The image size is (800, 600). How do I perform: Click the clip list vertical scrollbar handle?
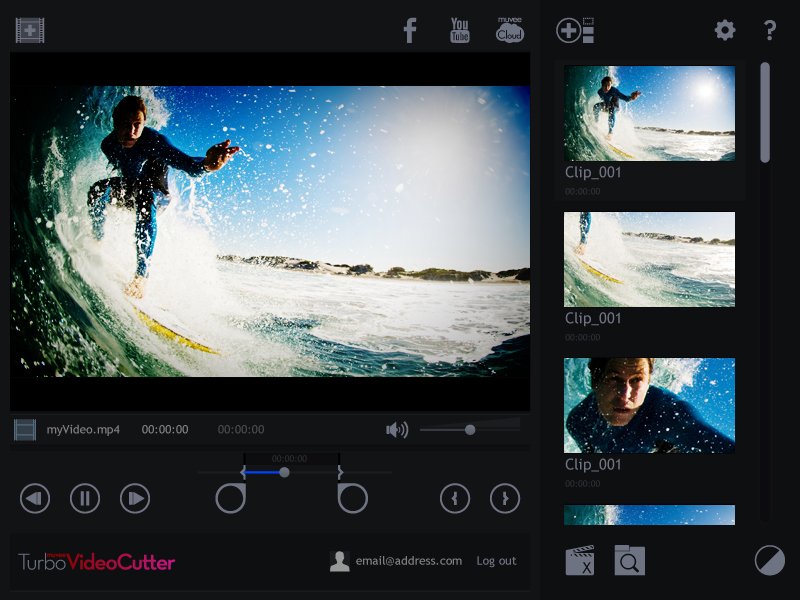764,112
